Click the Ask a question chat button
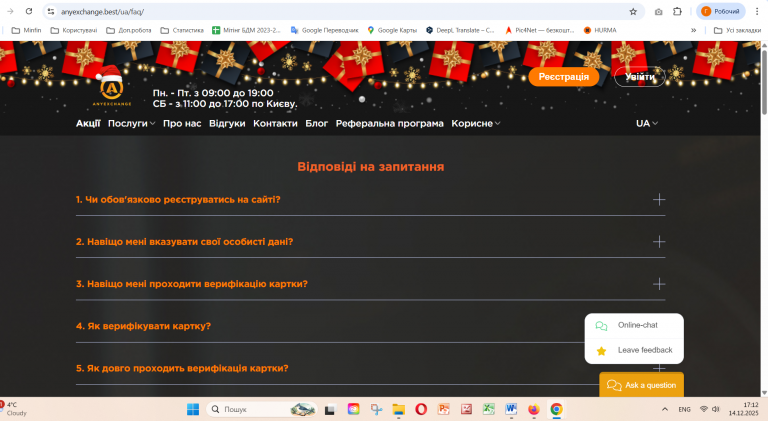The width and height of the screenshot is (768, 421). 641,385
